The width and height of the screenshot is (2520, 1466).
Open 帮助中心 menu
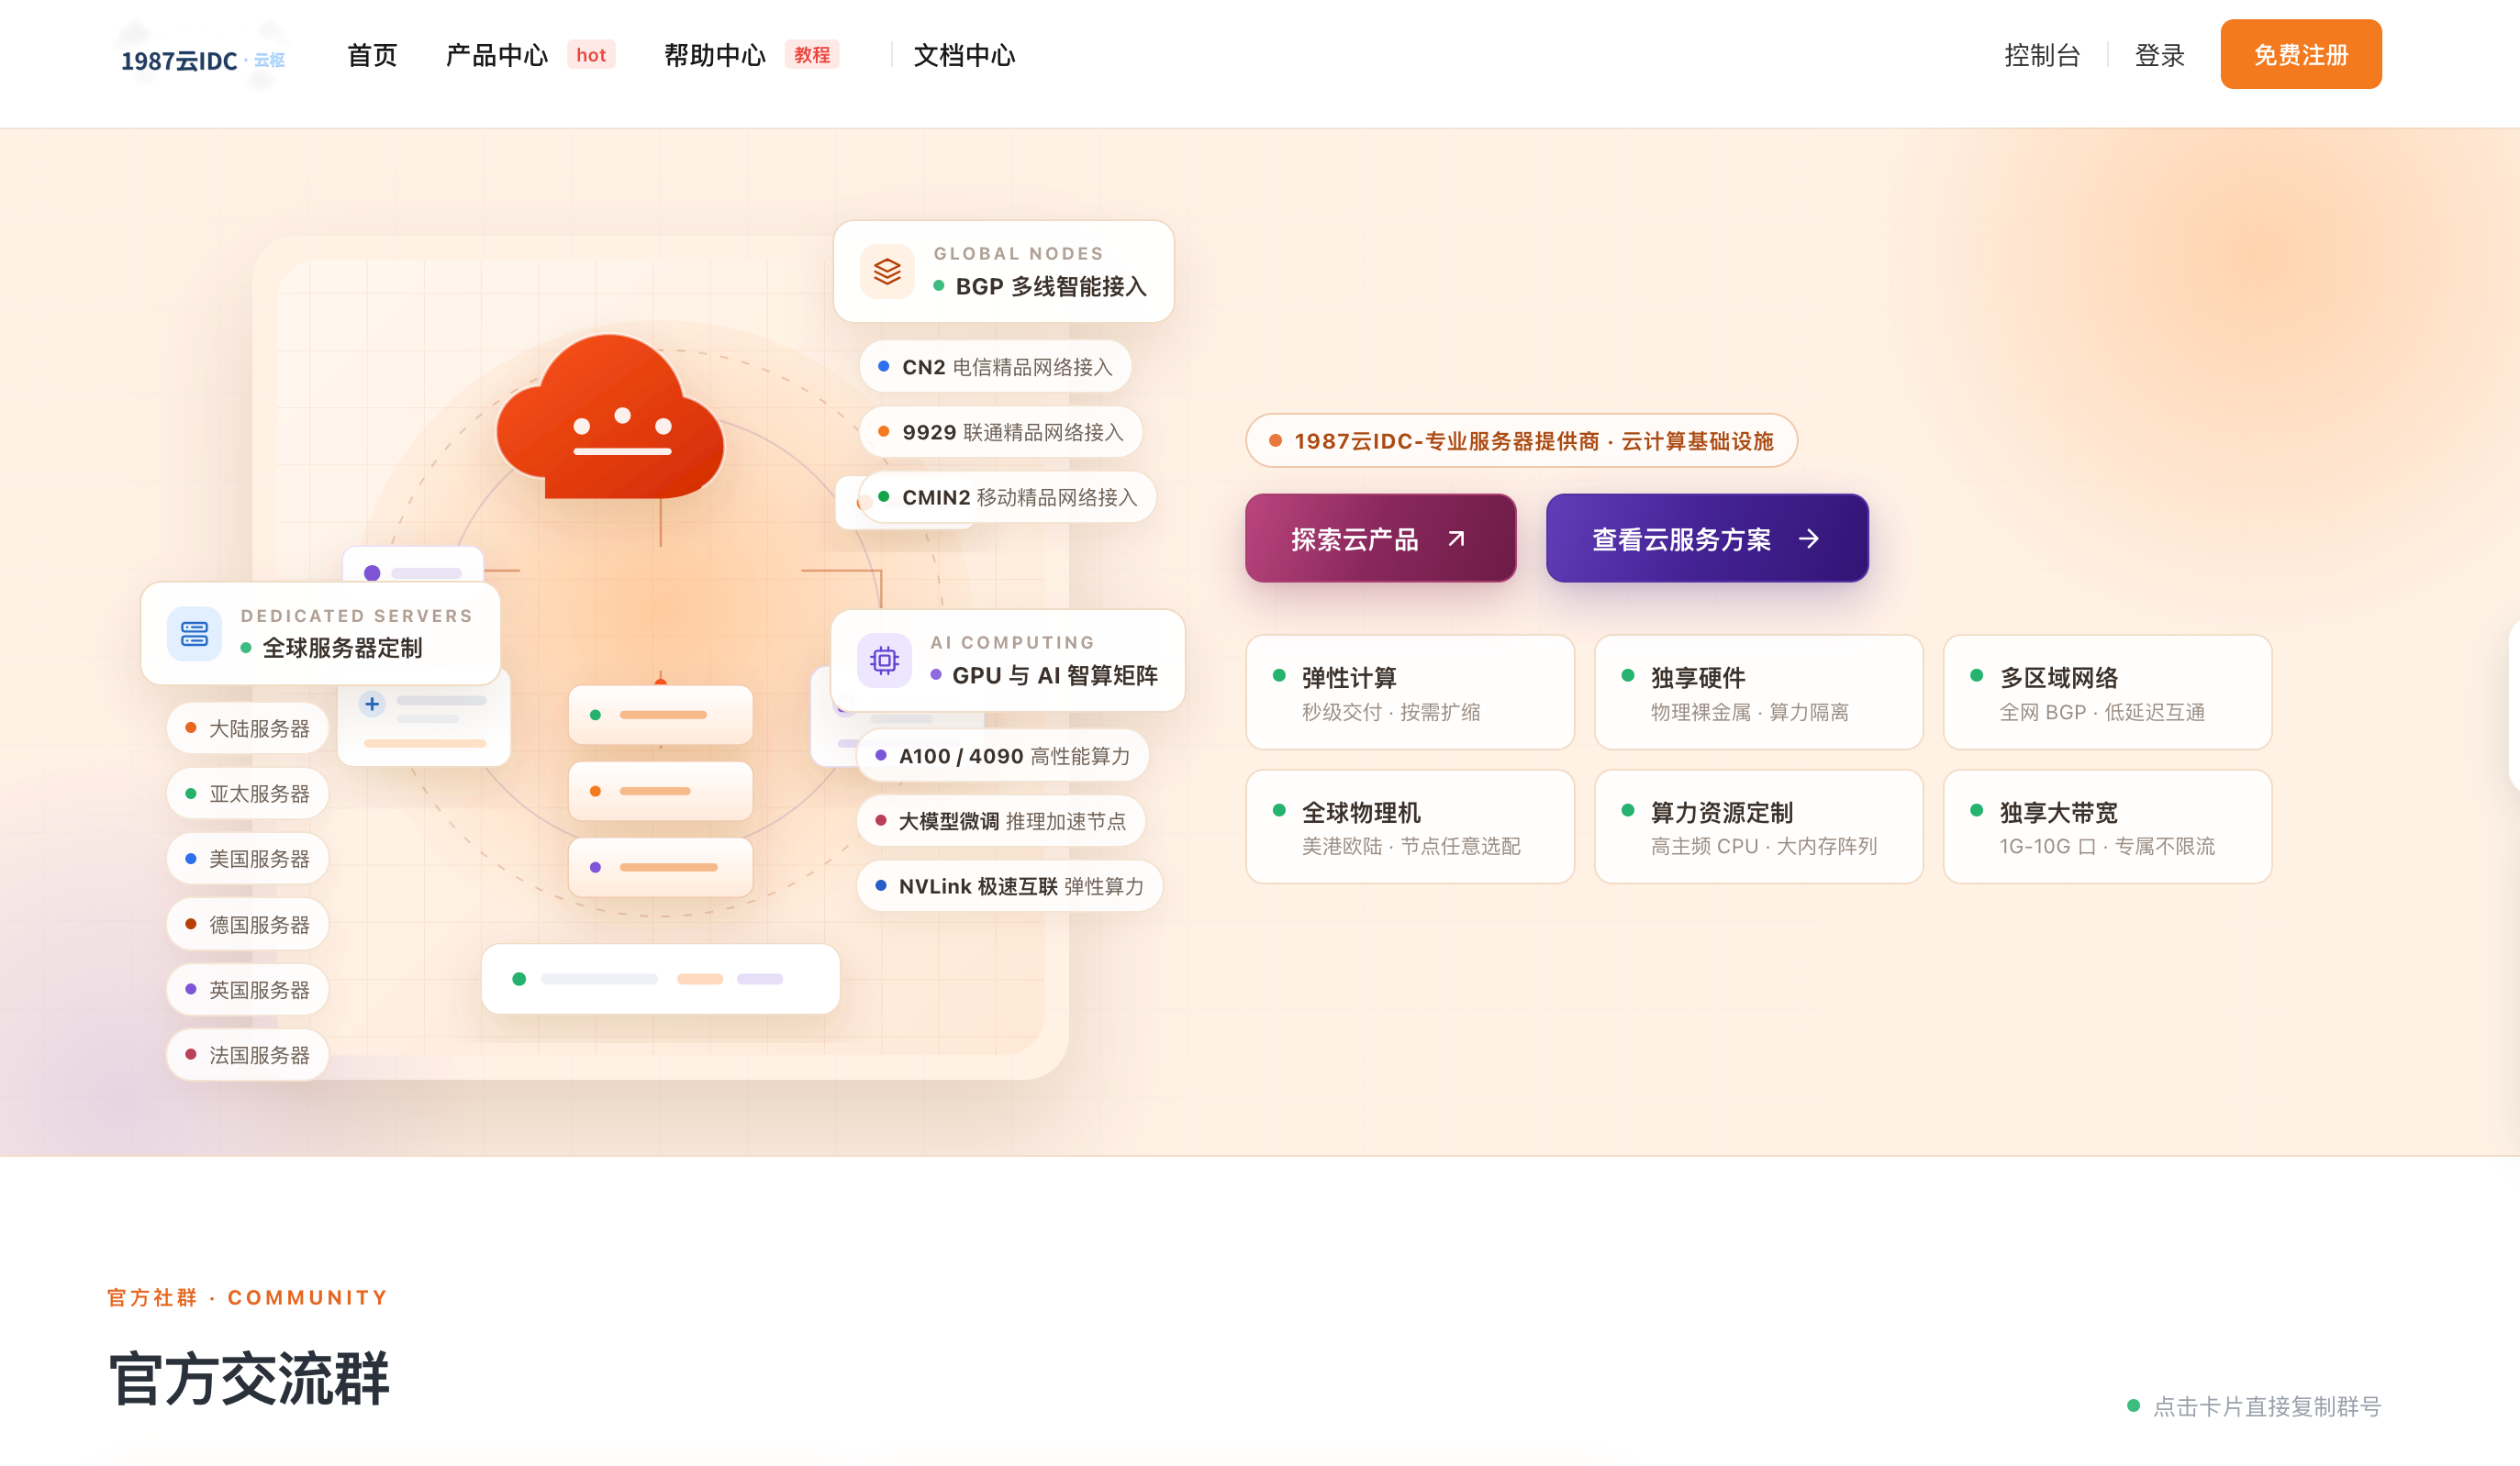point(715,55)
